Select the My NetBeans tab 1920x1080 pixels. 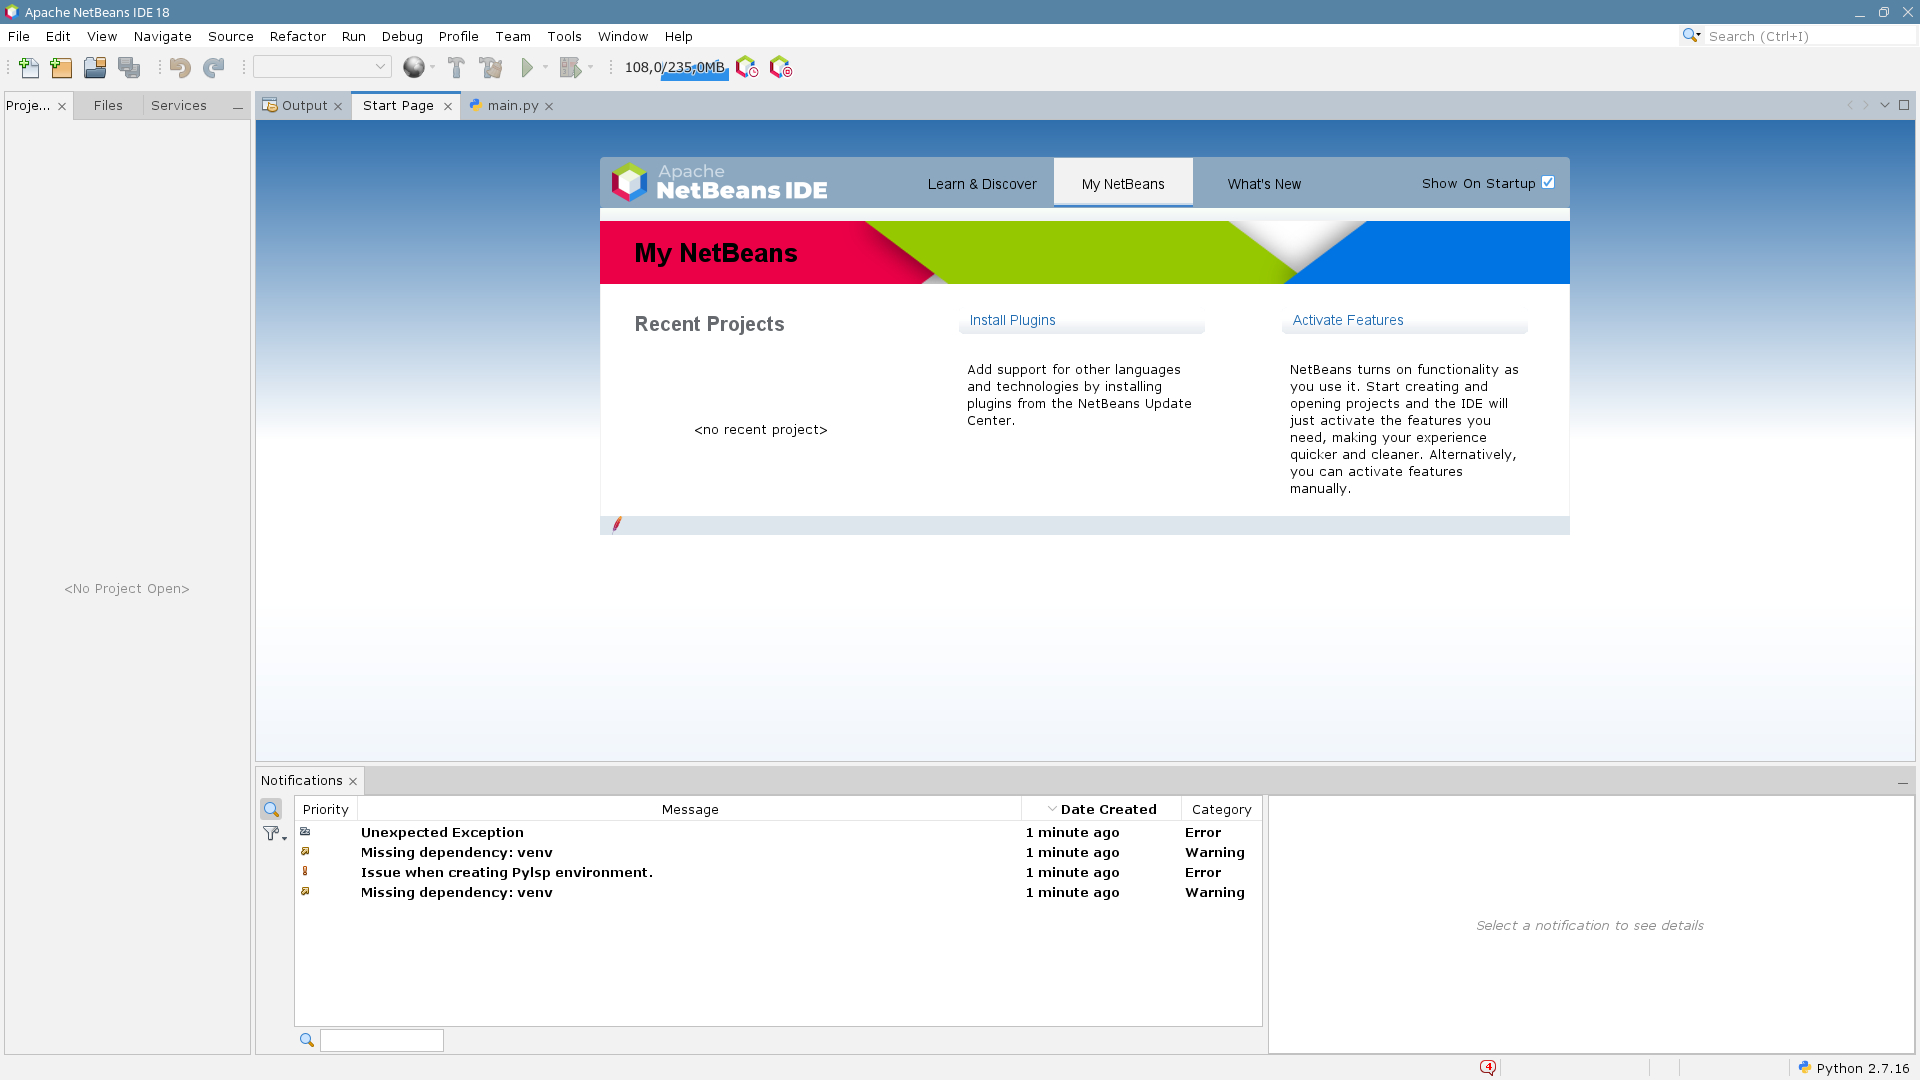[x=1123, y=184]
